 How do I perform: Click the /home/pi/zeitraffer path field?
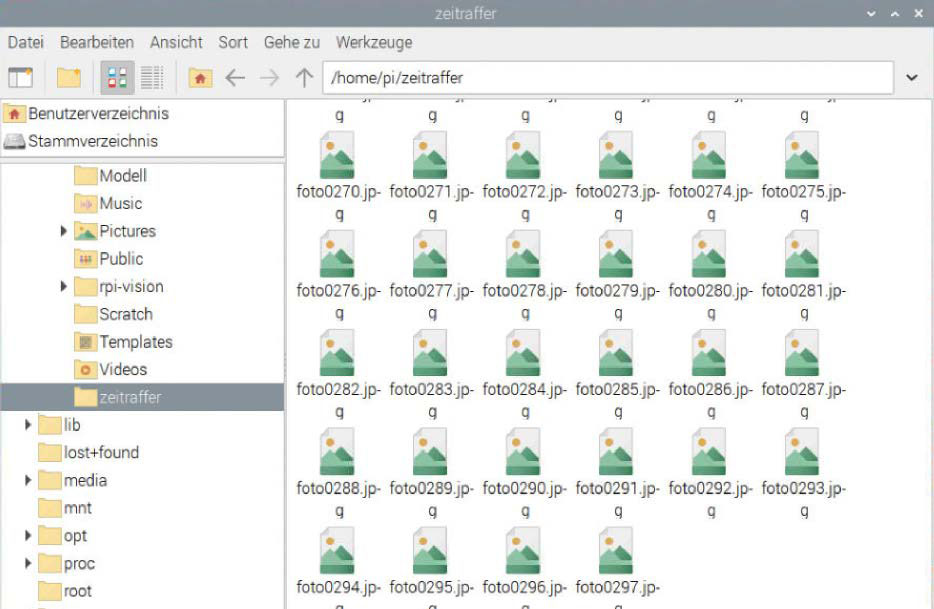pos(606,78)
